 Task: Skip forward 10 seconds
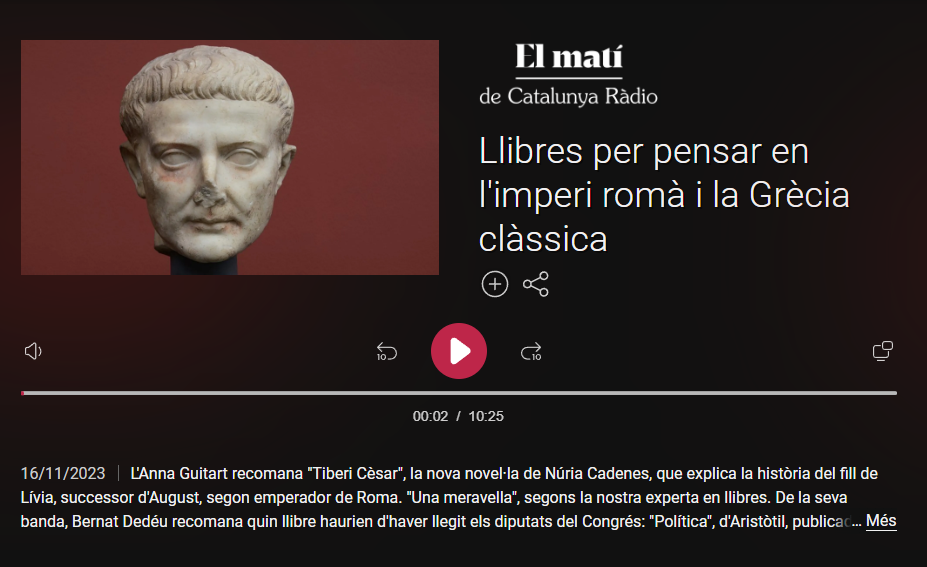click(531, 352)
